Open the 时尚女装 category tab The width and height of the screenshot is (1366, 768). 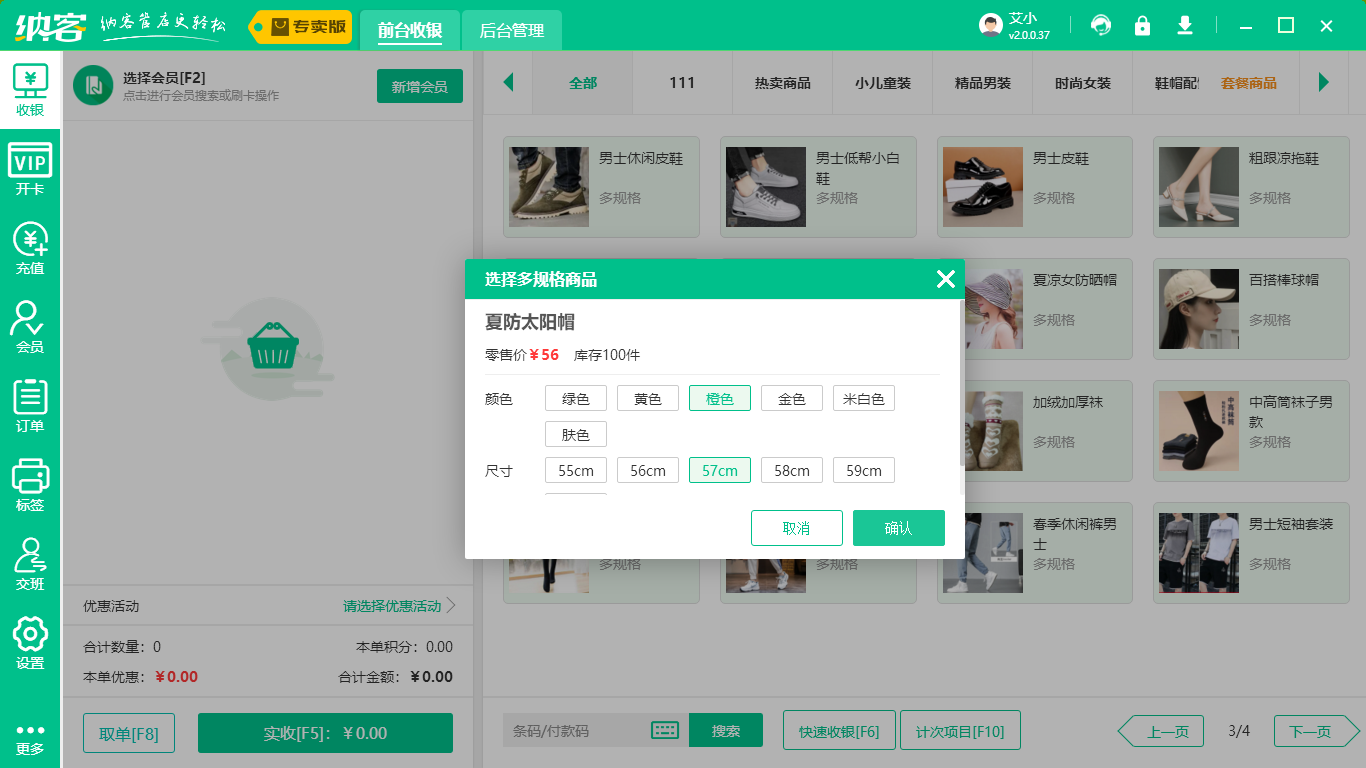point(1081,83)
